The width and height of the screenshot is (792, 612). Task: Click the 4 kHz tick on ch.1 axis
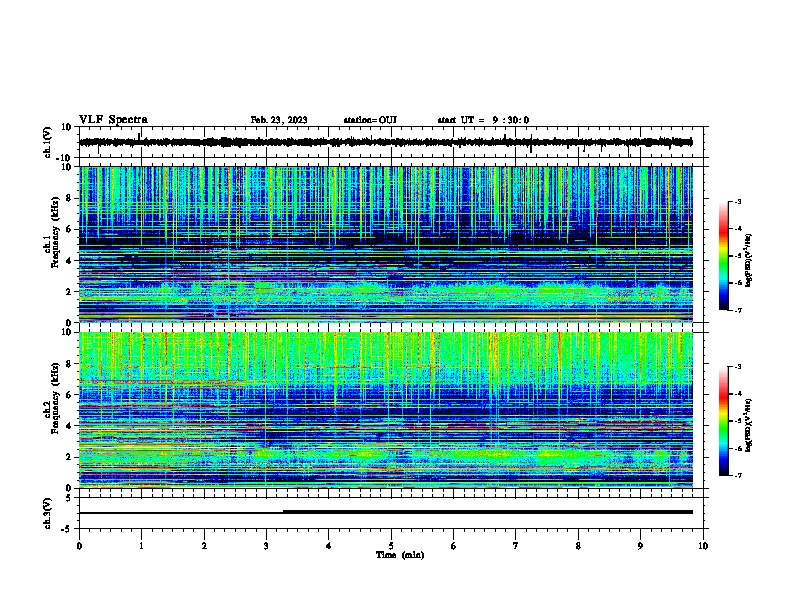point(69,261)
